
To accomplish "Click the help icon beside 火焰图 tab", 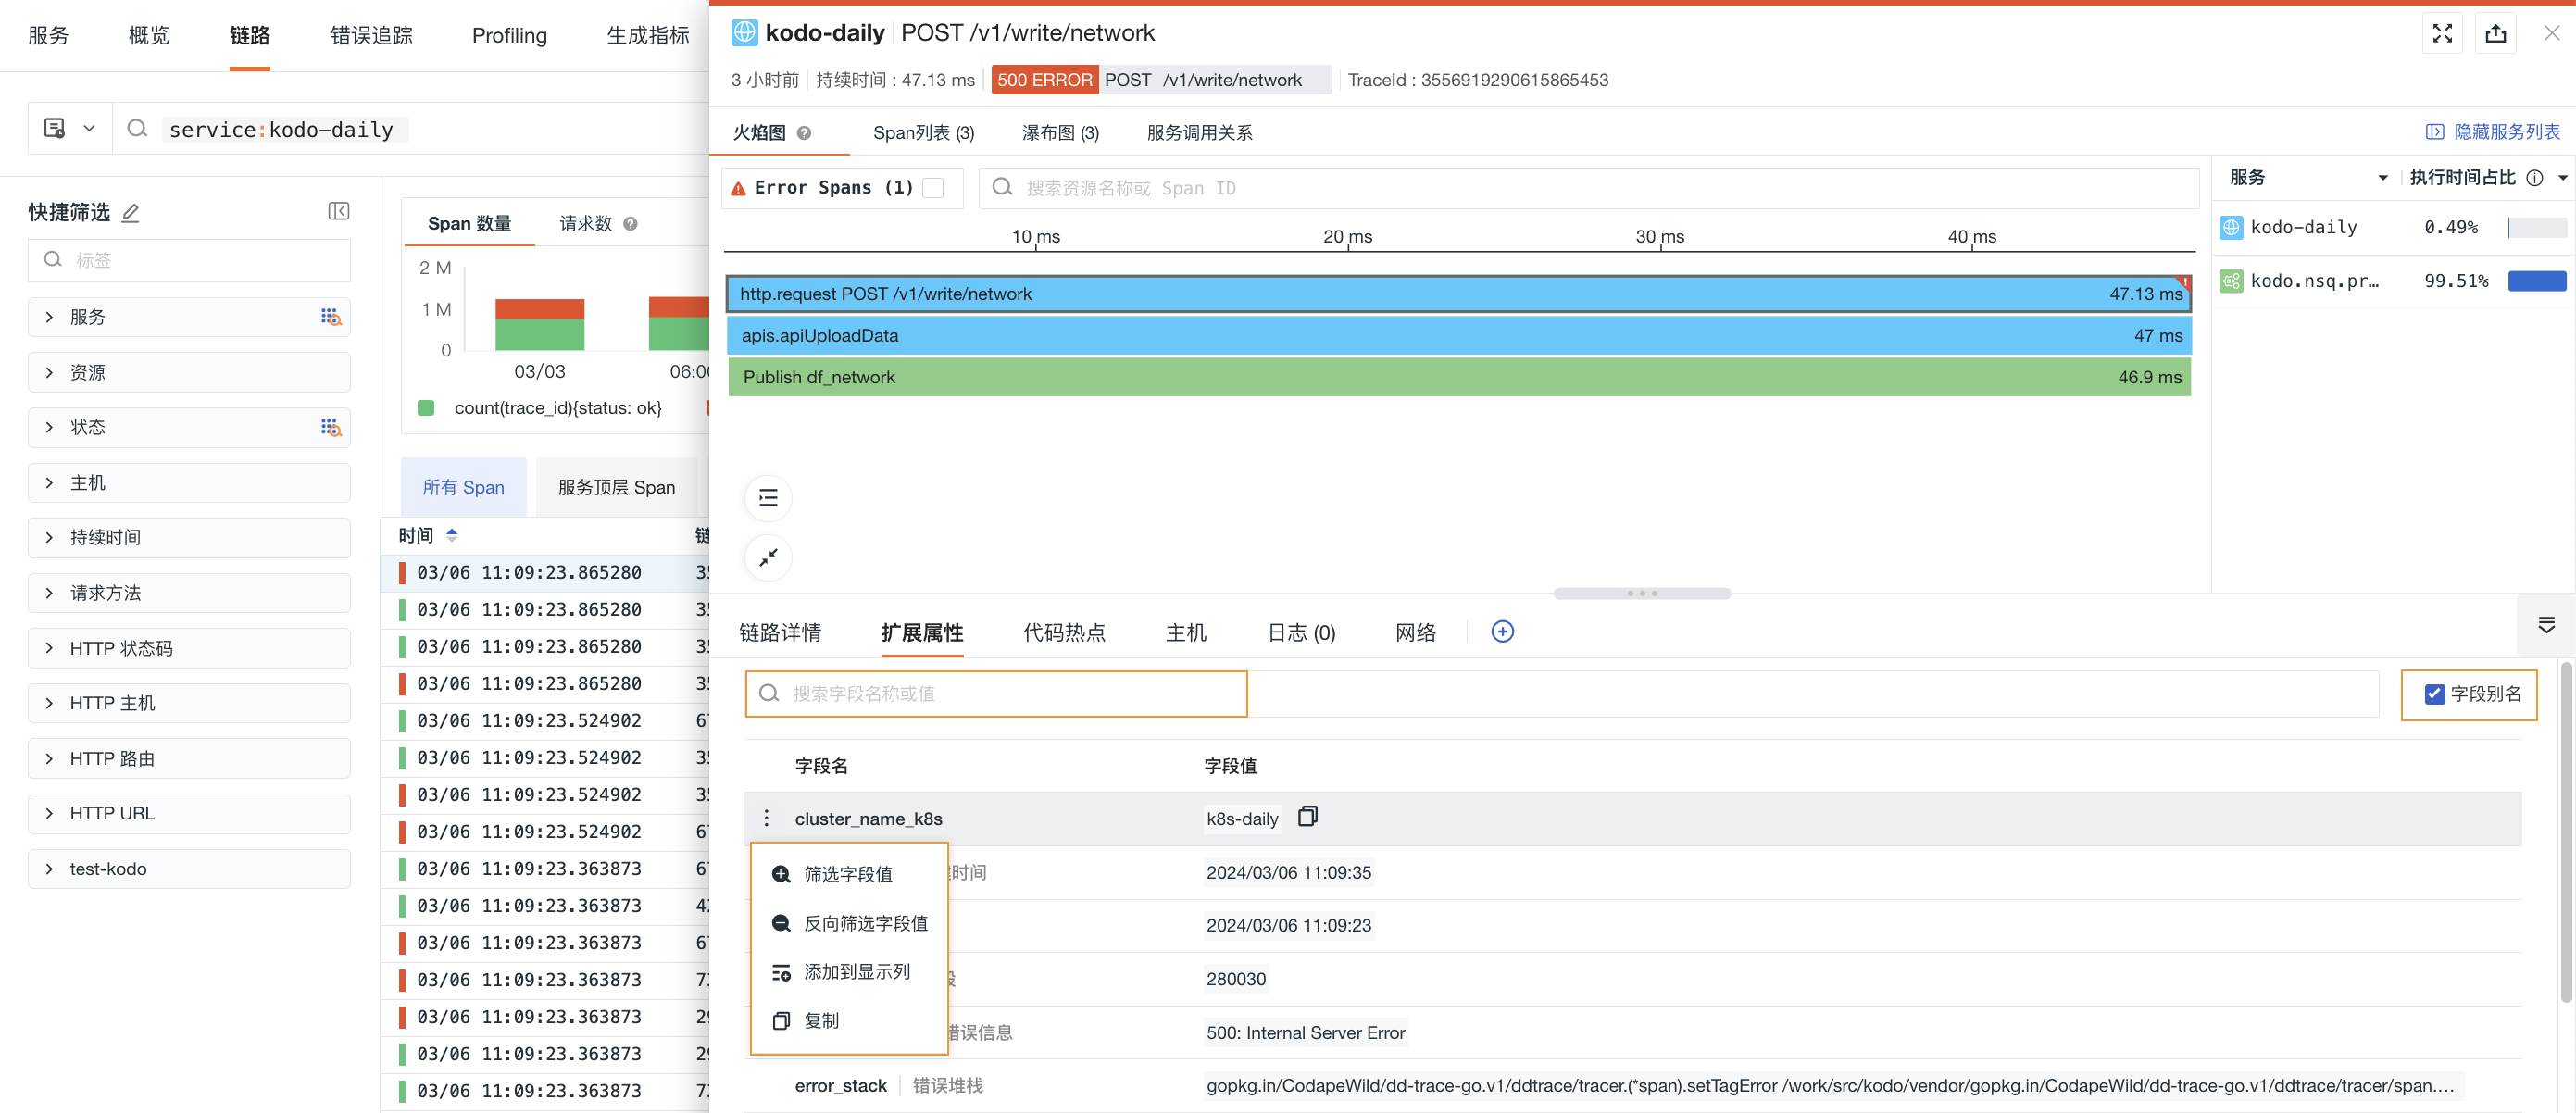I will pyautogui.click(x=804, y=133).
